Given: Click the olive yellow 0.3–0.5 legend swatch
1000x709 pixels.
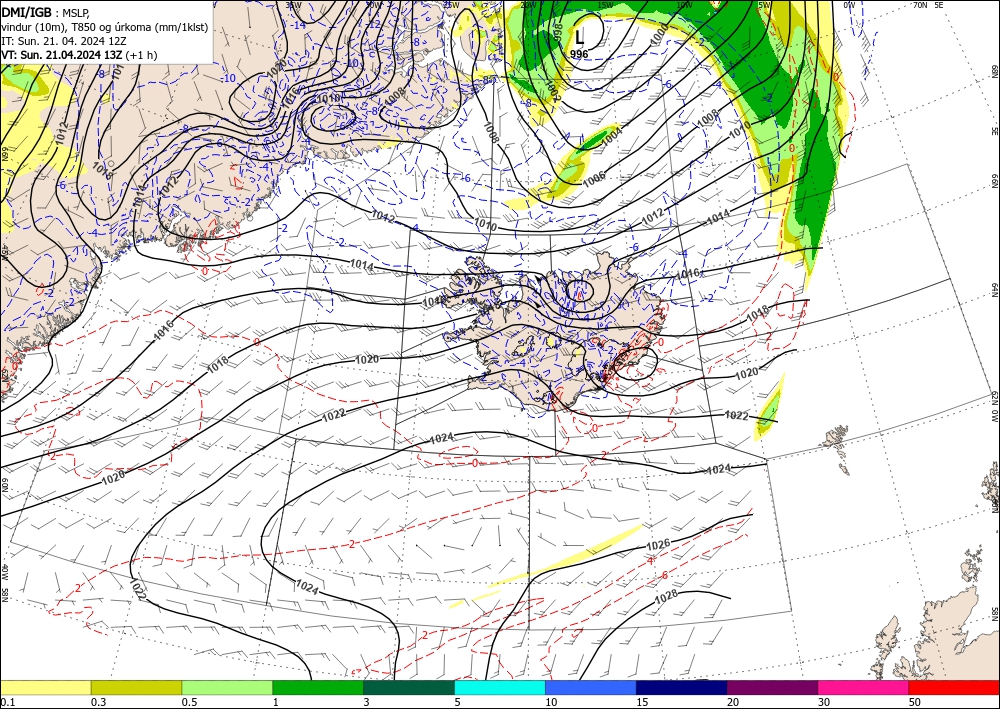Looking at the screenshot, I should [x=136, y=687].
